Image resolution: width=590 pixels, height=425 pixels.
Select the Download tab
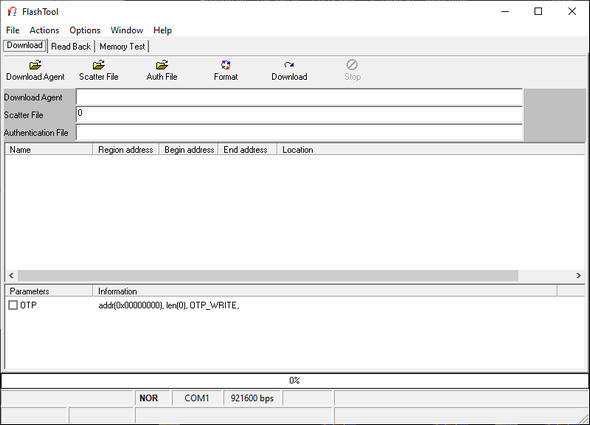pos(25,46)
